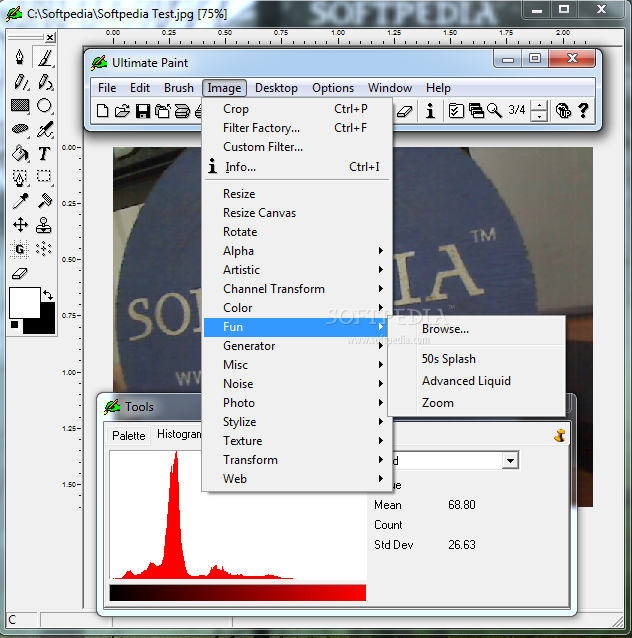Click the scanner toolbar icon
Screen dimensions: 632x638
(x=182, y=111)
